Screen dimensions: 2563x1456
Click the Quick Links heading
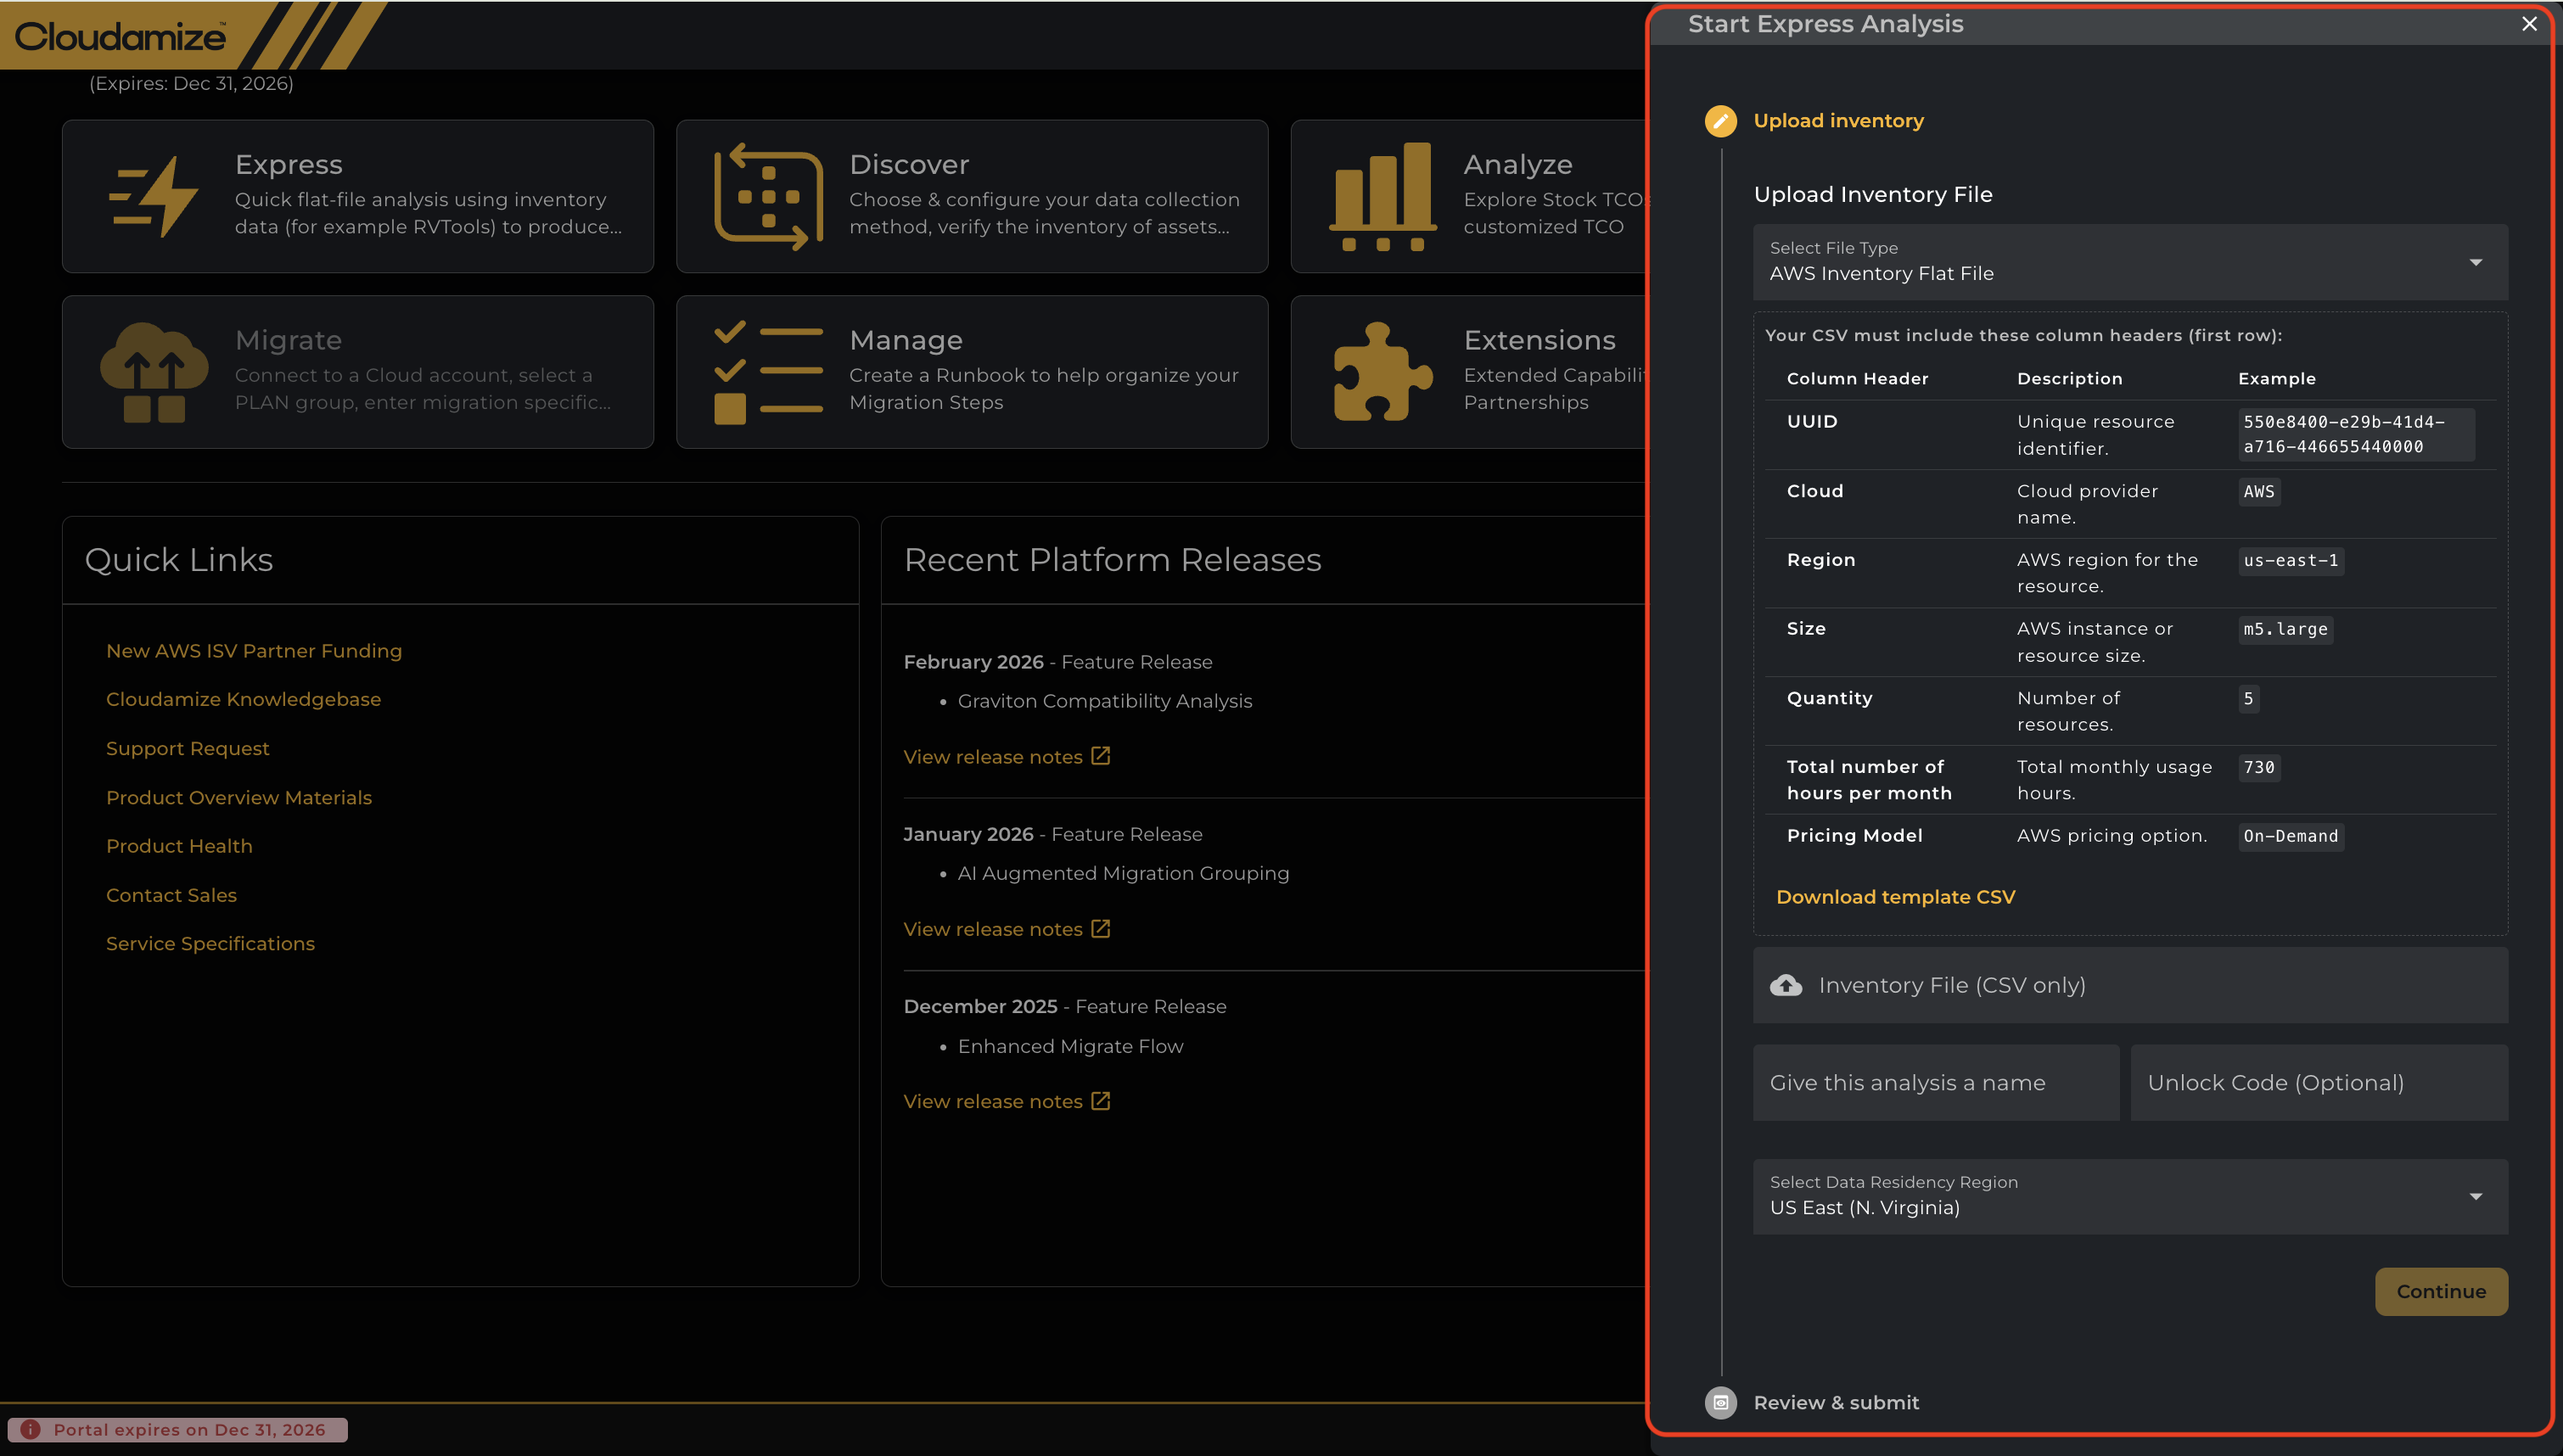coord(178,560)
